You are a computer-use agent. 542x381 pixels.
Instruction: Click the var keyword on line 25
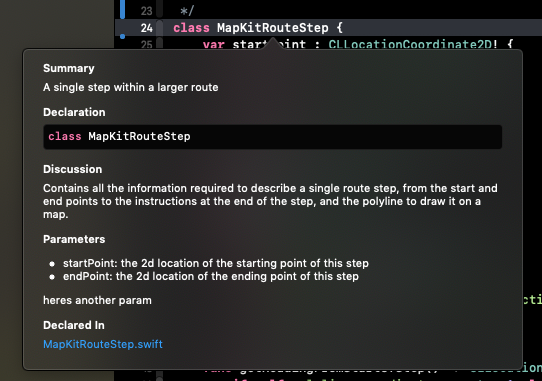[214, 45]
